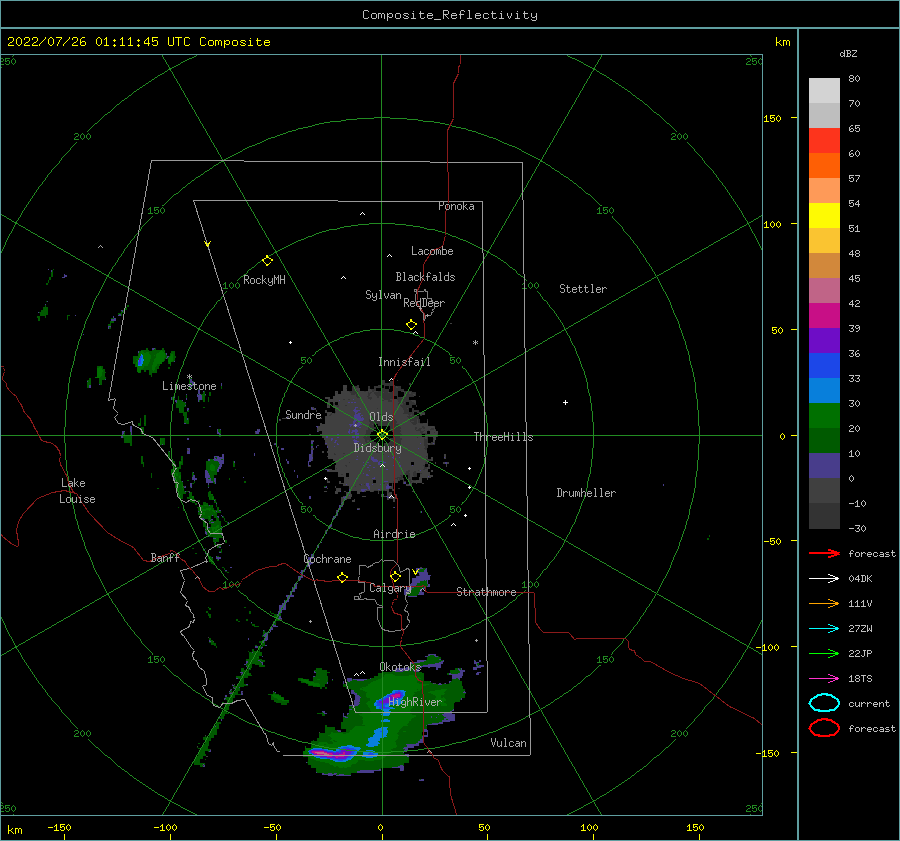This screenshot has height=841, width=900.
Task: Click the white 04DK arrow legend icon
Action: pos(824,579)
